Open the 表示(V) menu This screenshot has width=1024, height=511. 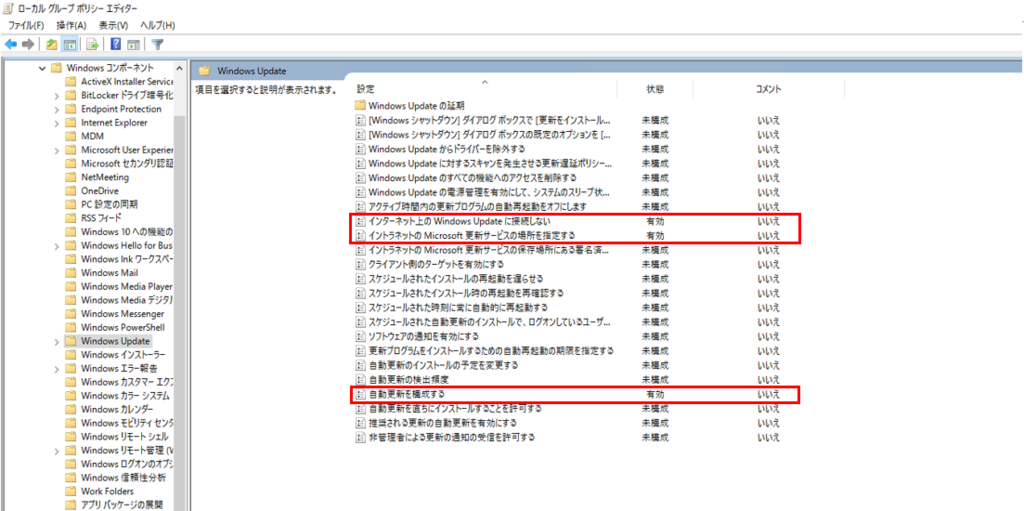click(x=113, y=25)
